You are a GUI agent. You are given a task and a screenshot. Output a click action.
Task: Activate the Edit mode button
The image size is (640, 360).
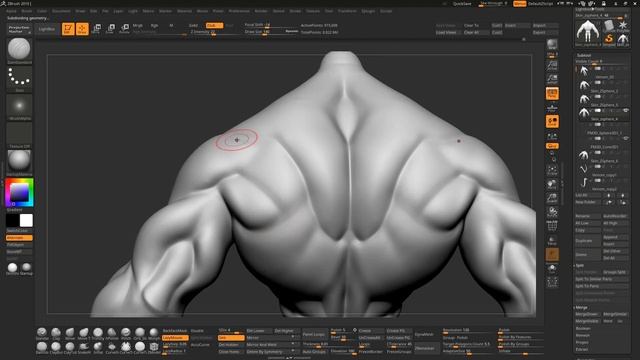coord(68,29)
